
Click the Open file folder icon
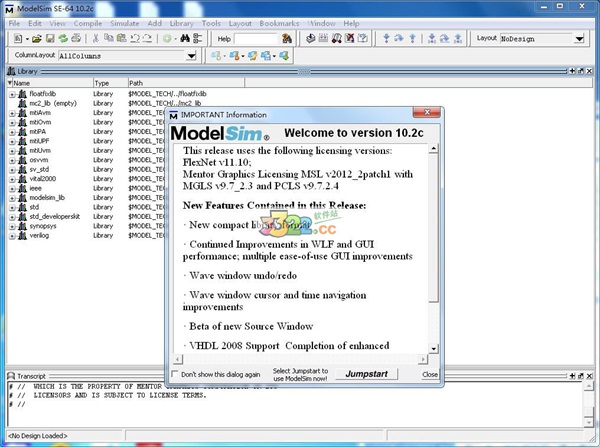(x=34, y=38)
